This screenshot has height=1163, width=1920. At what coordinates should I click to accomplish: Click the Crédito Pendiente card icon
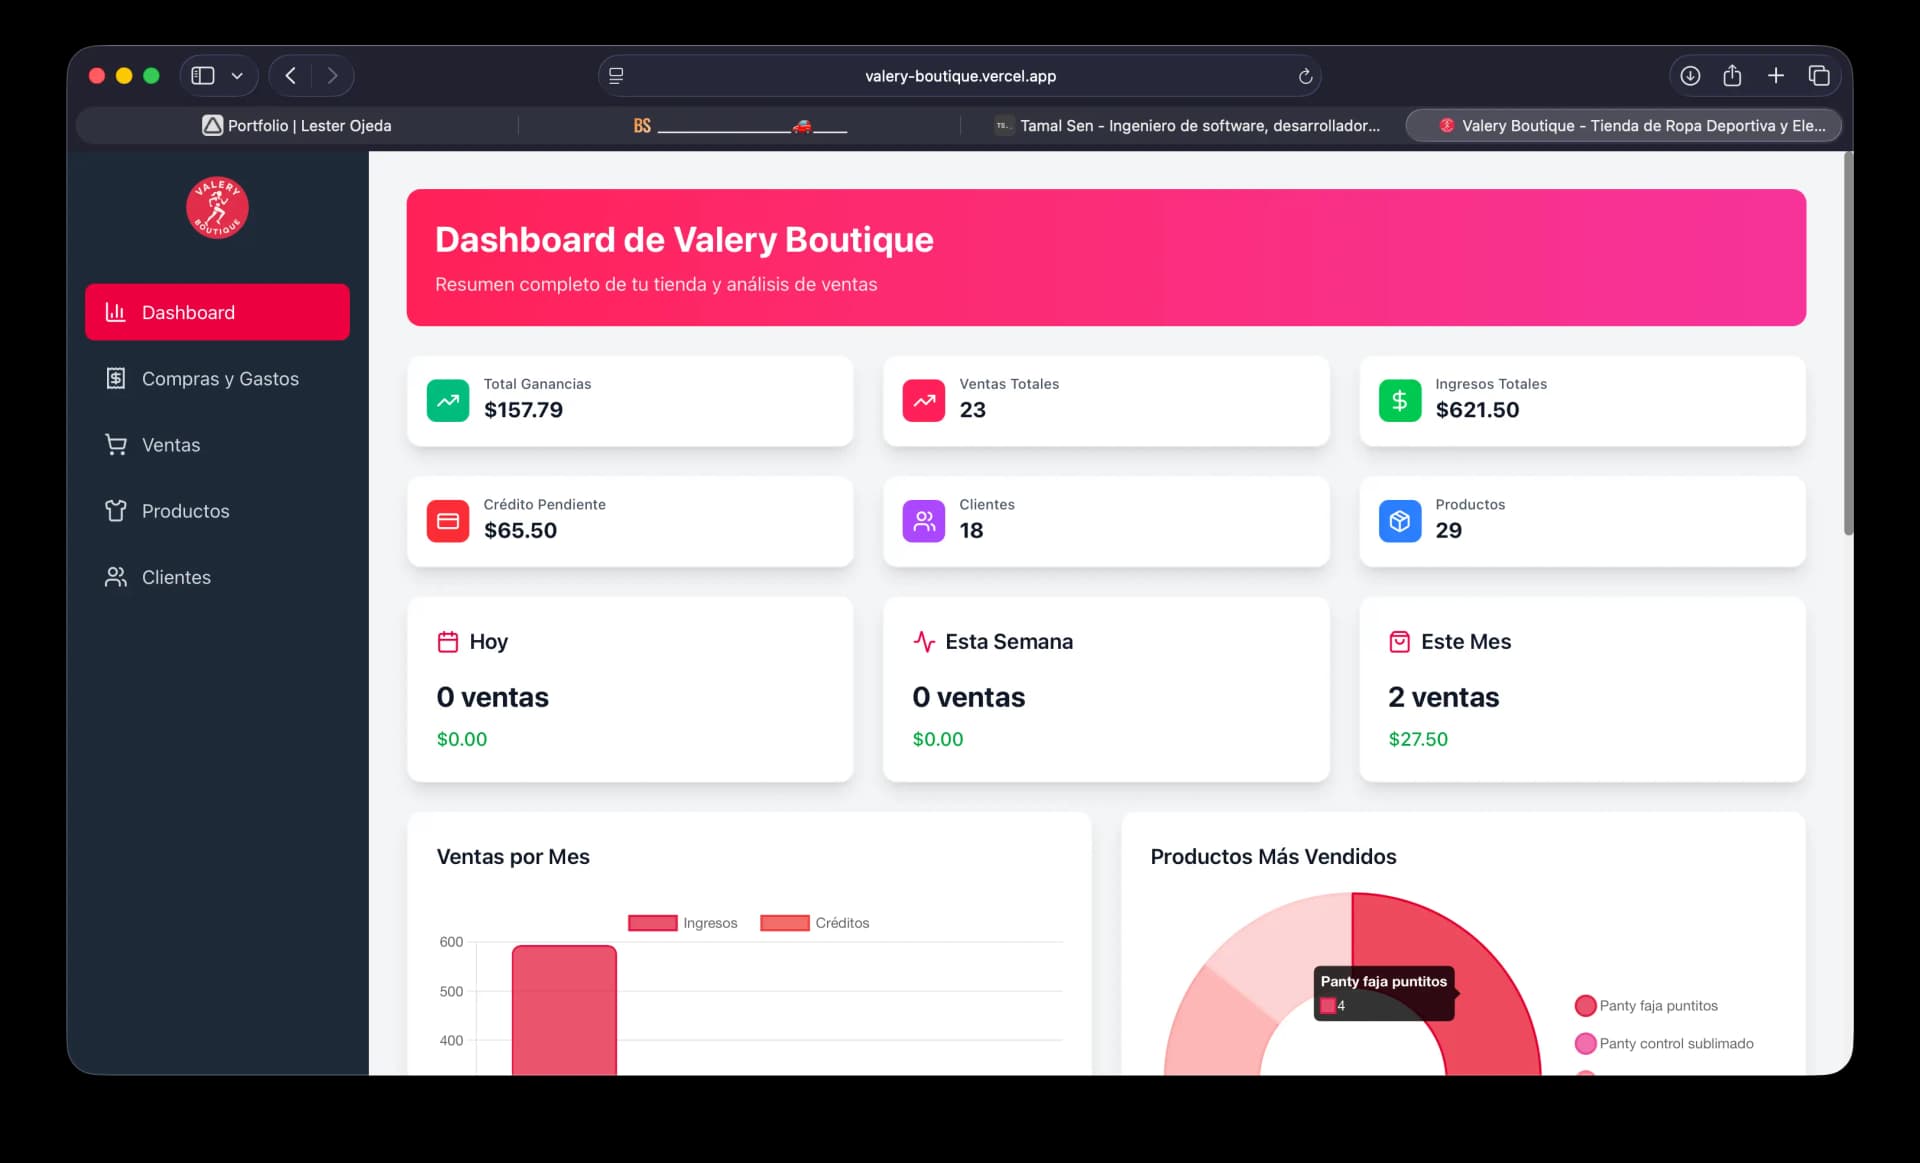(x=447, y=521)
